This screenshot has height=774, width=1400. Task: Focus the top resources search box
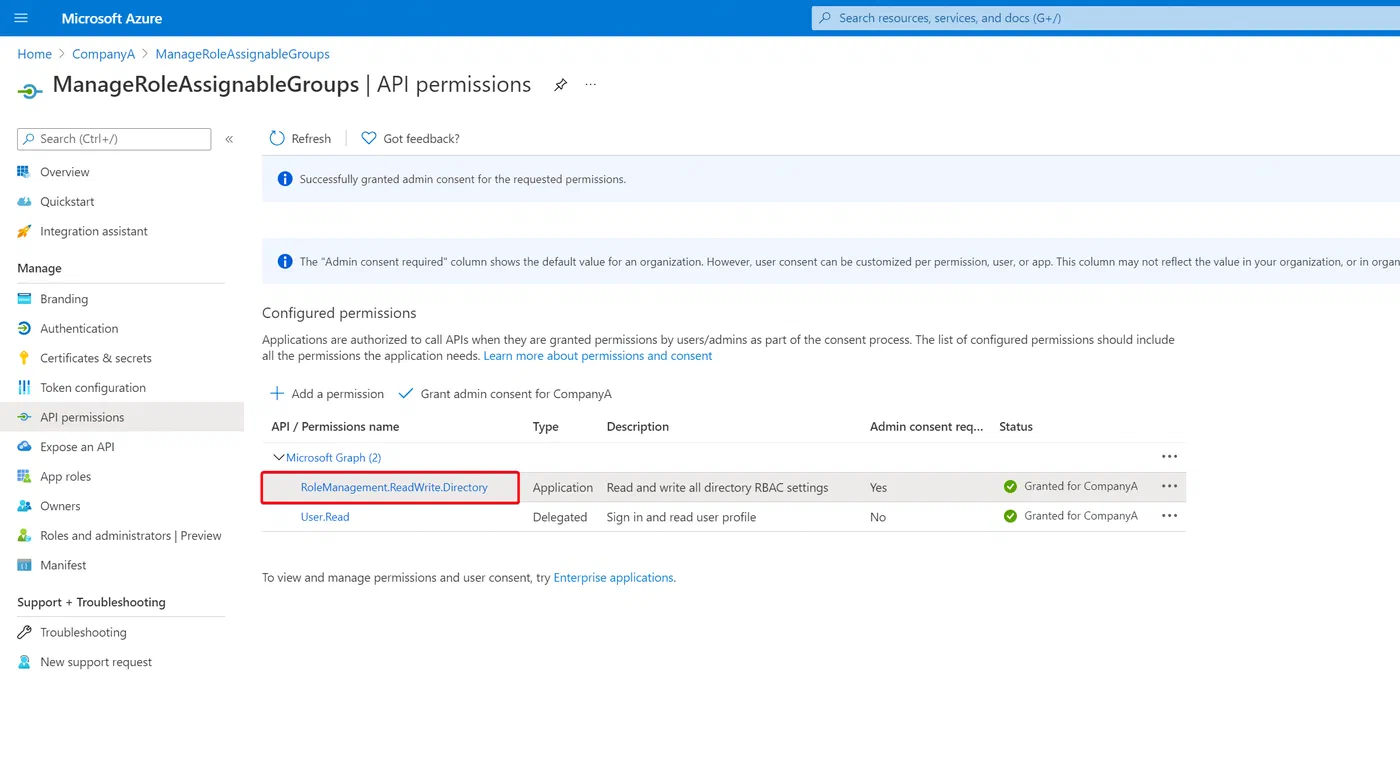click(x=1105, y=18)
